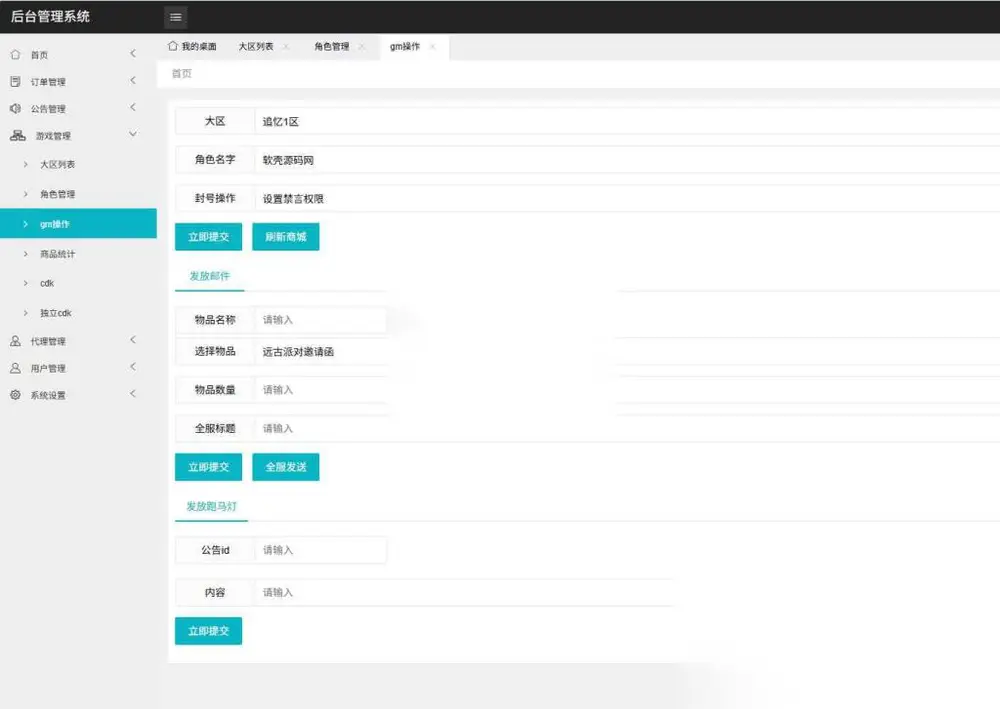
Task: Click 立即提交 under the 内容 field
Action: point(209,631)
